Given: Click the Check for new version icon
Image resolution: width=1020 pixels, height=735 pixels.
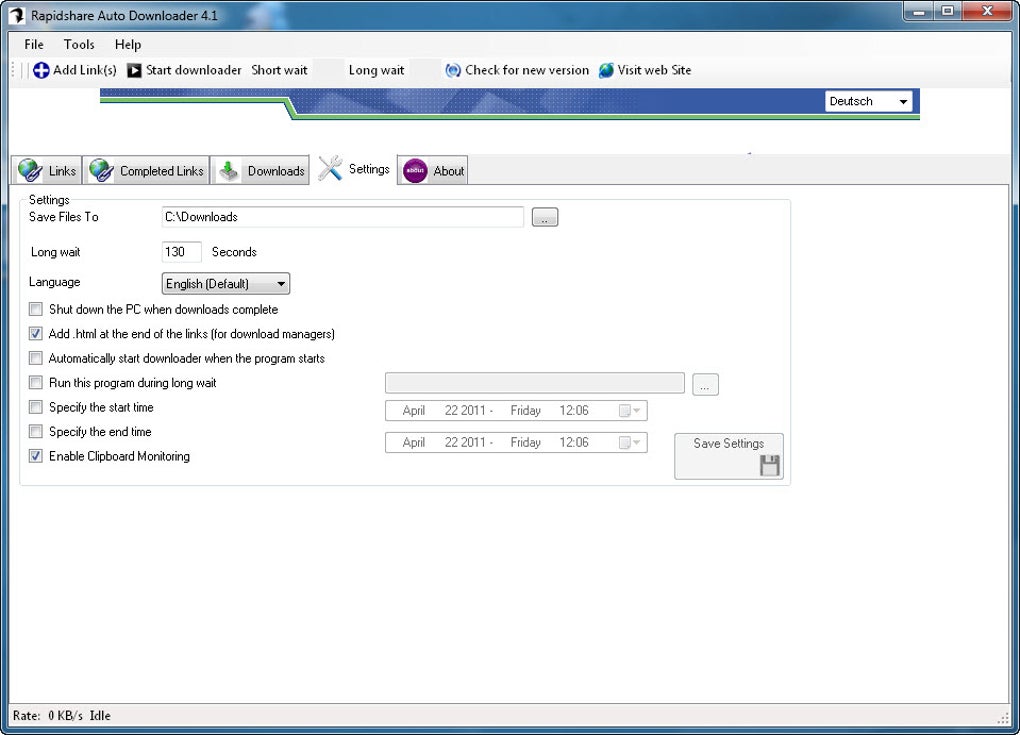Looking at the screenshot, I should pos(452,70).
